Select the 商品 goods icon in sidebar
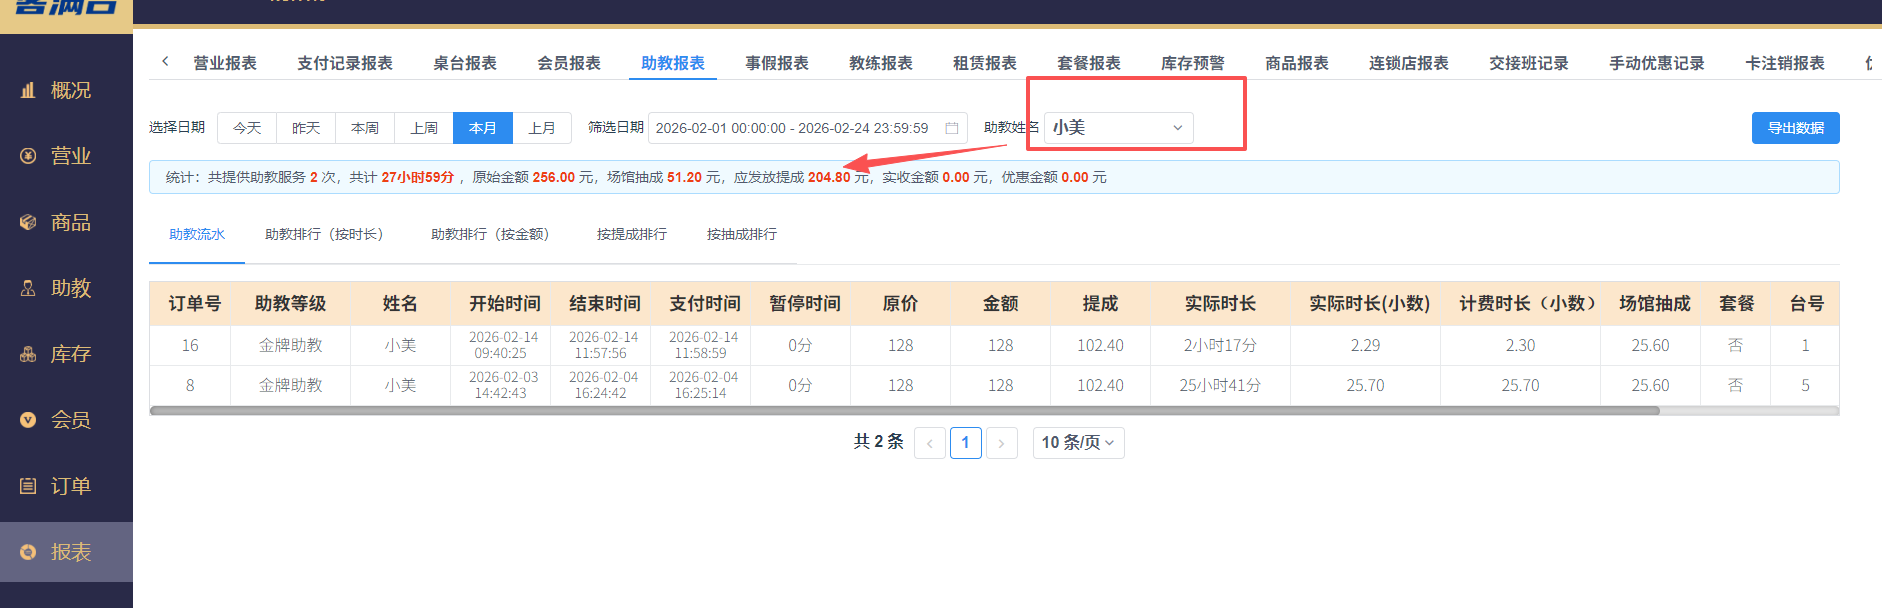1882x608 pixels. click(x=28, y=222)
